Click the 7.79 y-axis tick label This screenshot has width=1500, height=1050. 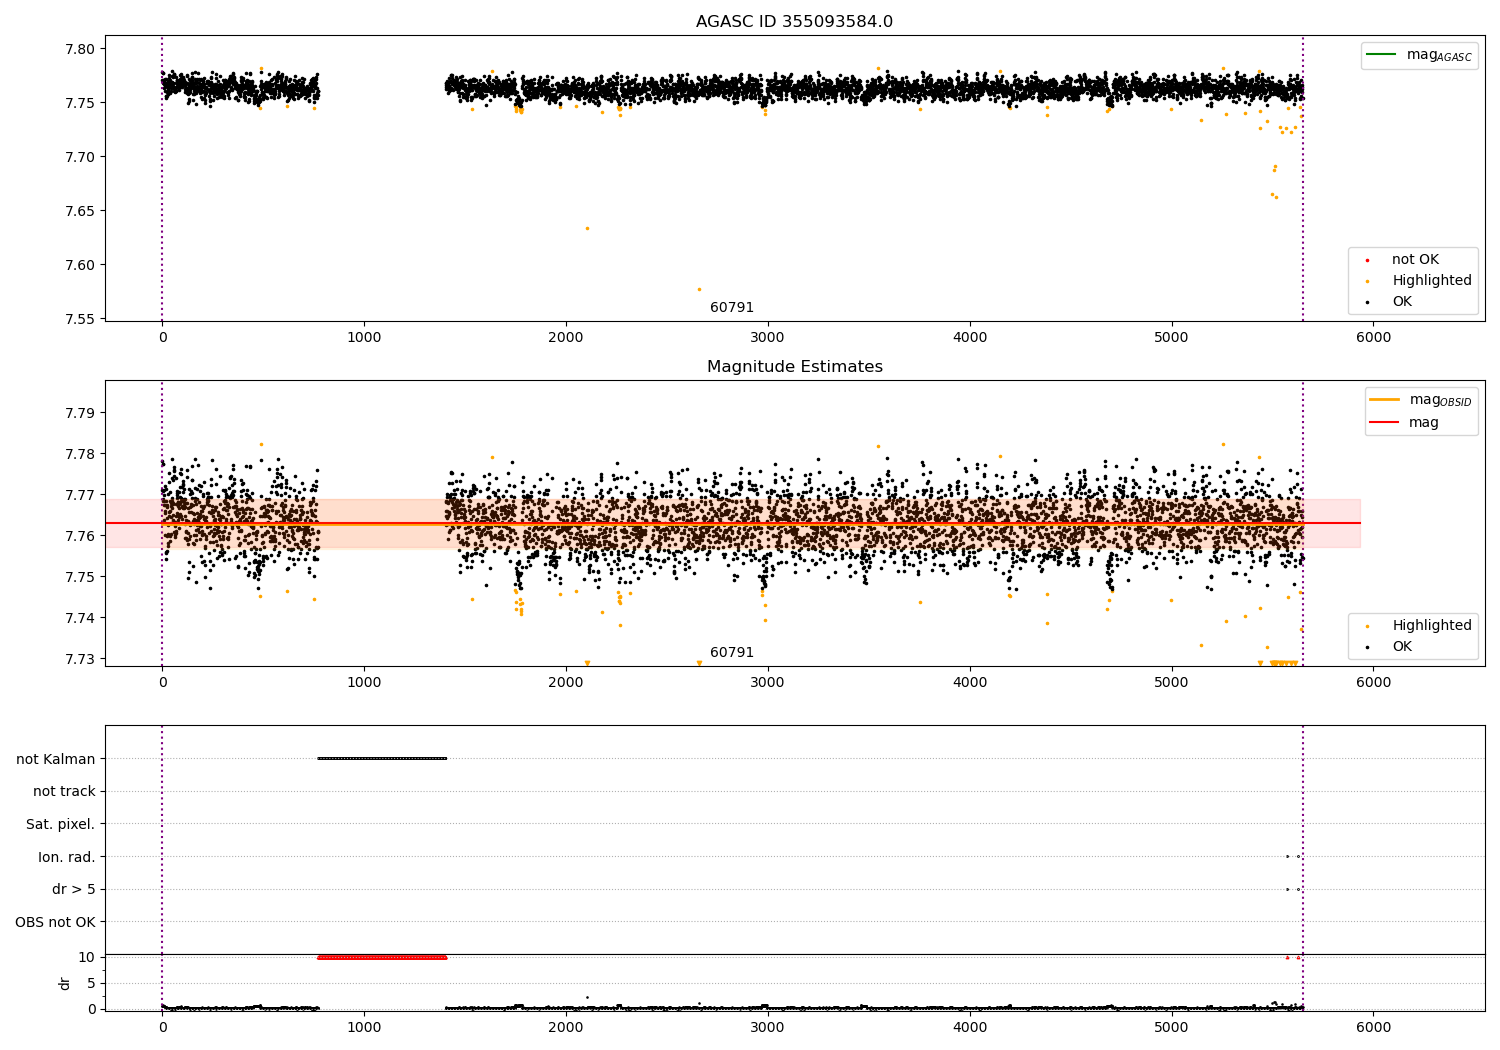80,413
